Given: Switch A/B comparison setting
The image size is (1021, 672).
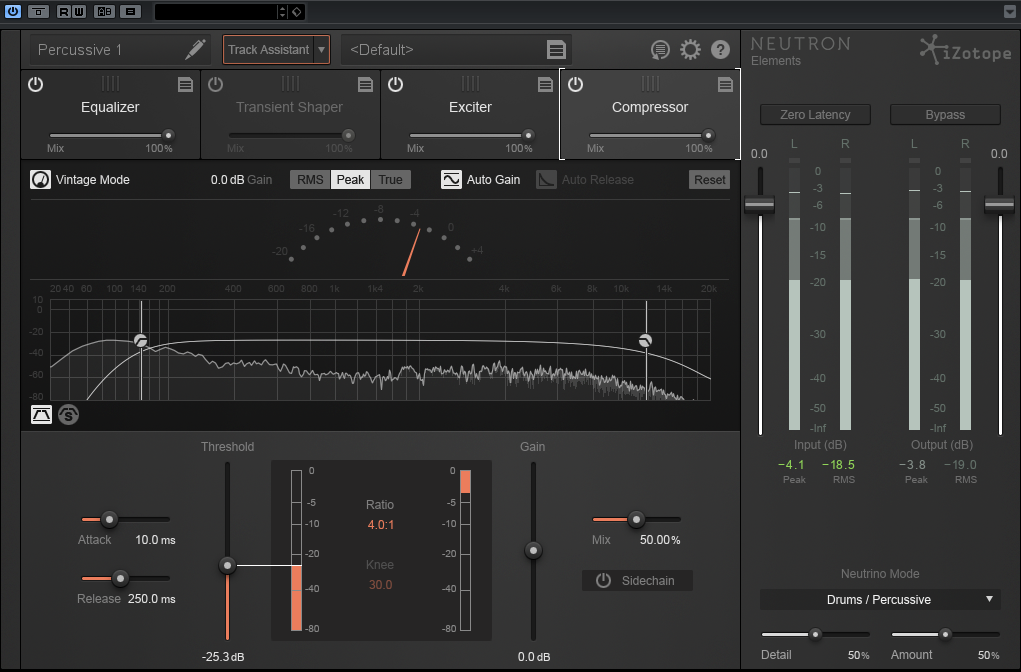Looking at the screenshot, I should pos(104,12).
